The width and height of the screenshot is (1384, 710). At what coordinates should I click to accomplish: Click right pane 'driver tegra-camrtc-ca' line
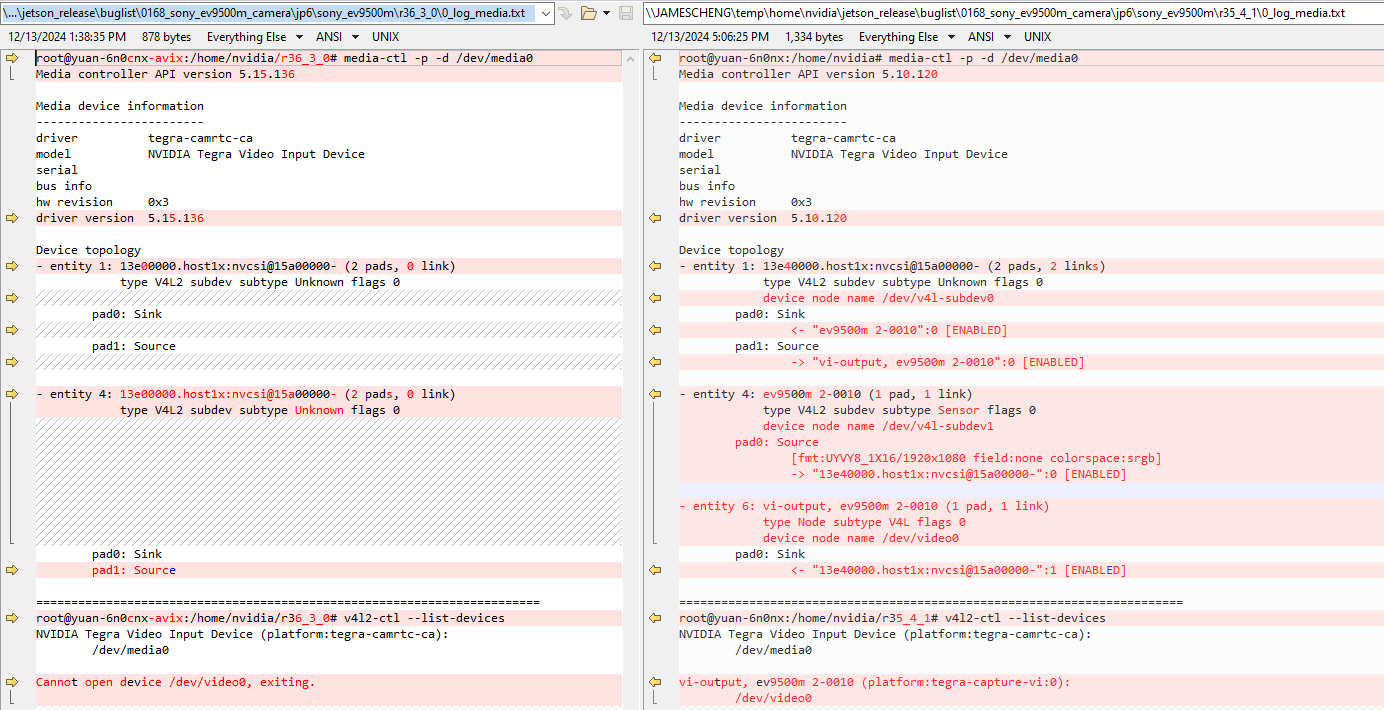(787, 138)
